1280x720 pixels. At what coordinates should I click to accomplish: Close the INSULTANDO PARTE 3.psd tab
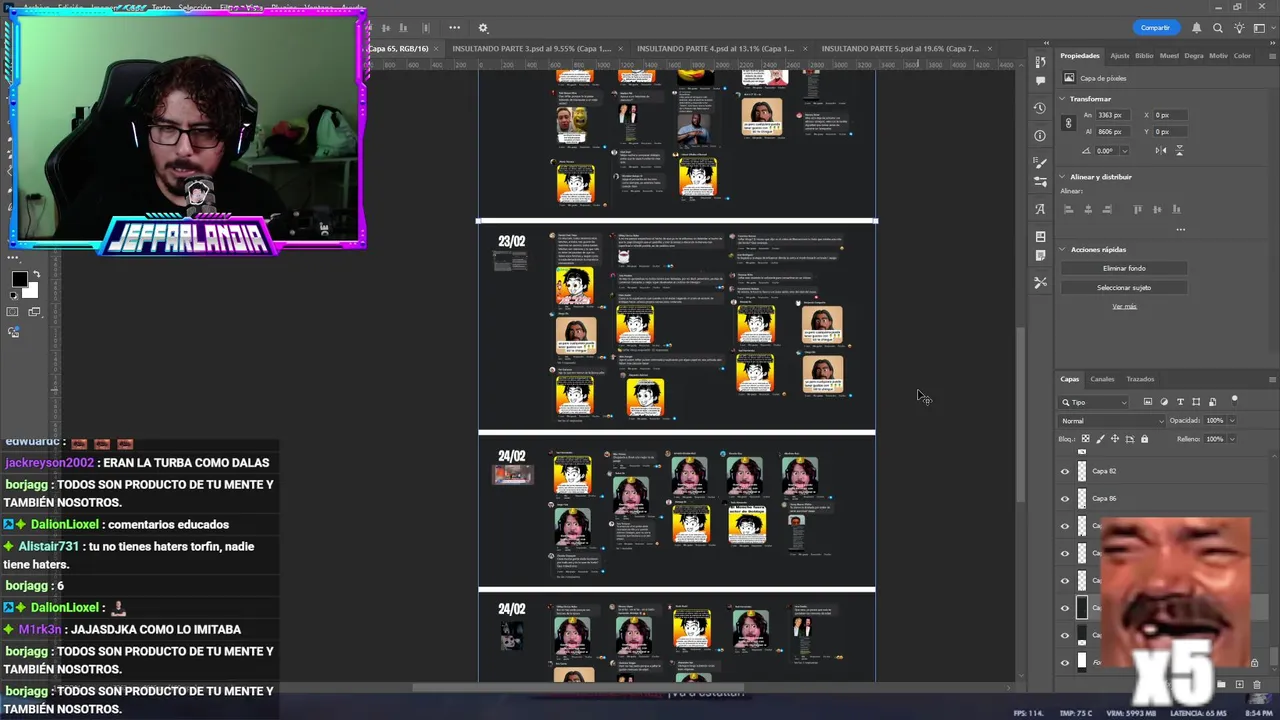(621, 48)
